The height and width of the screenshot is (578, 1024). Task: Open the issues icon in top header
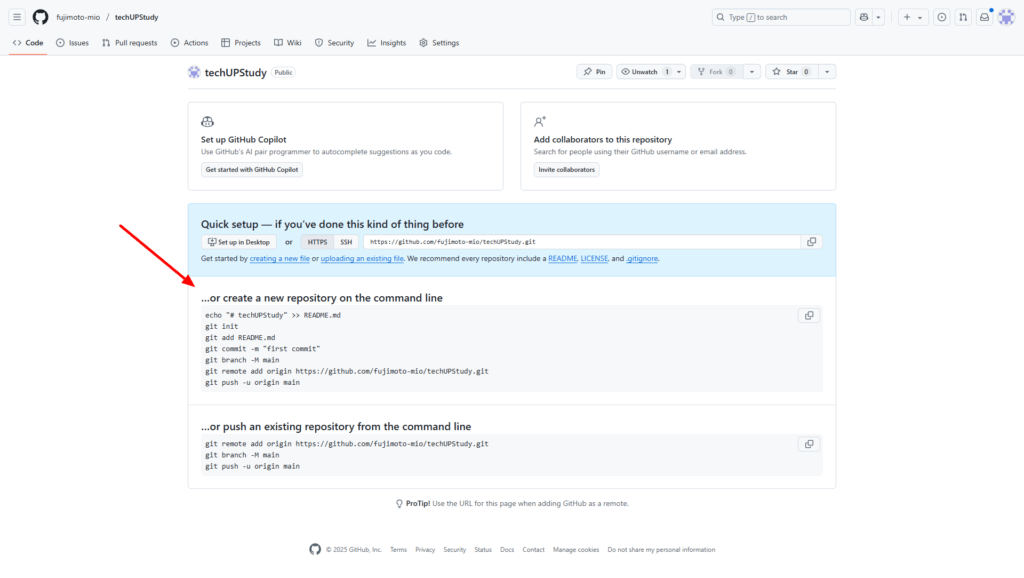coord(941,17)
